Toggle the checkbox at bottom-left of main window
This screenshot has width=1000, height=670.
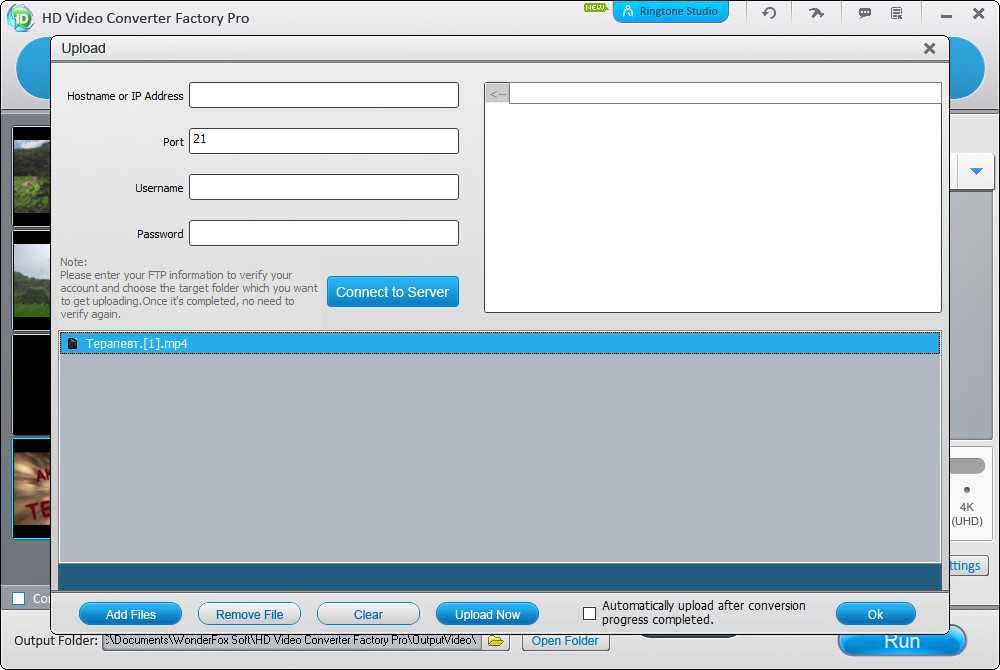(x=18, y=598)
